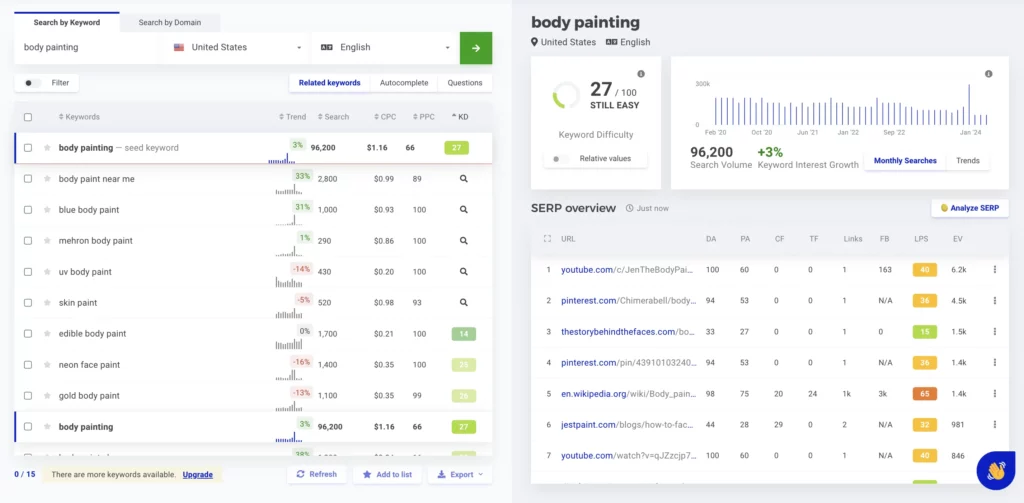
Task: Click the Upgrade link
Action: (x=197, y=474)
